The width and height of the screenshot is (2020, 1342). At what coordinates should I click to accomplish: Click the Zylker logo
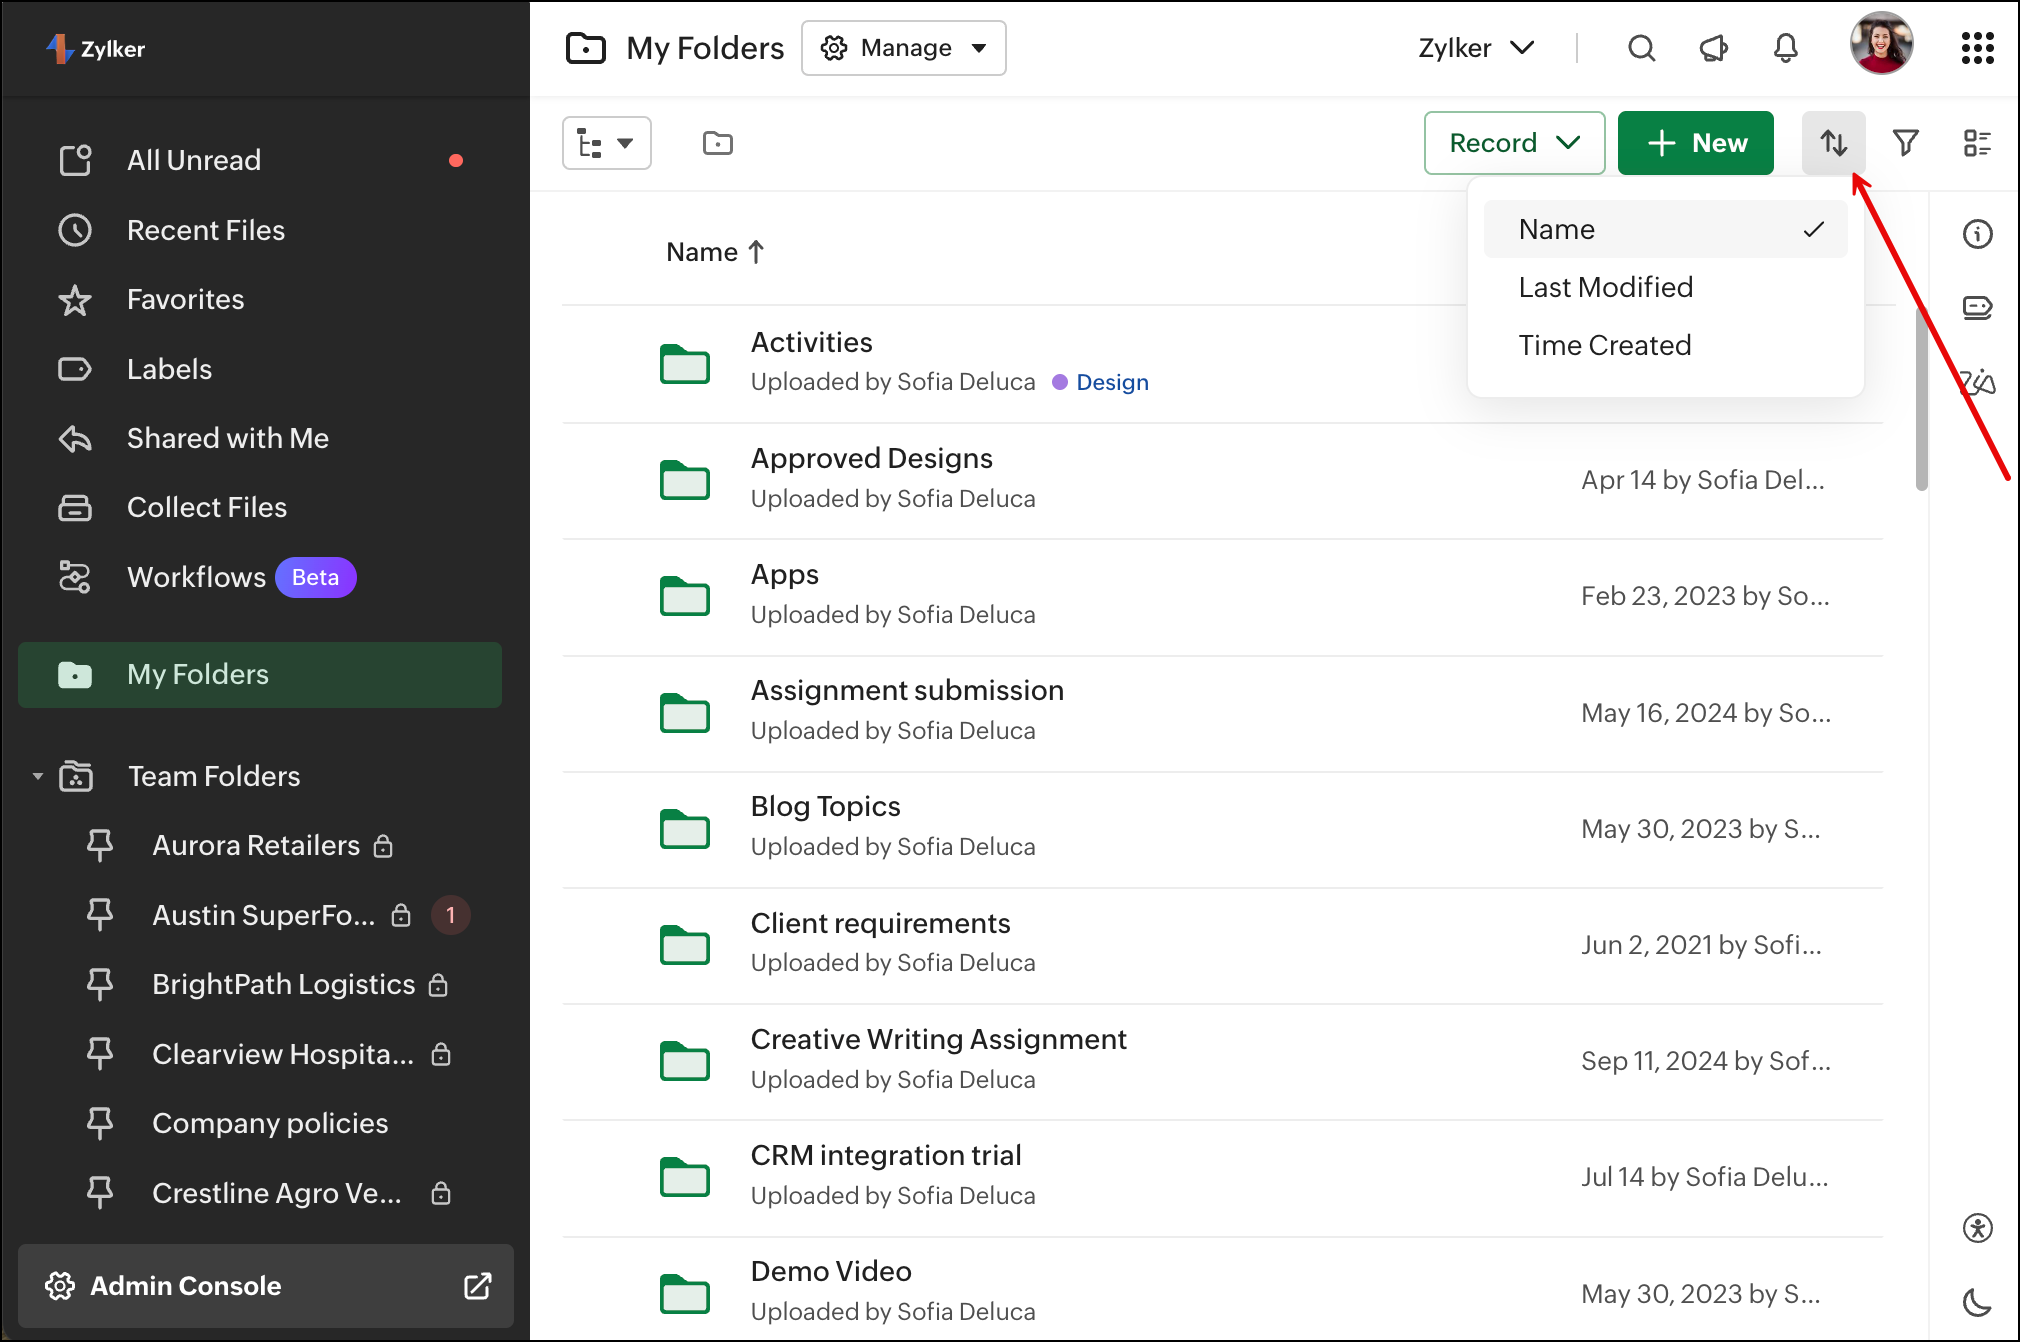point(96,48)
